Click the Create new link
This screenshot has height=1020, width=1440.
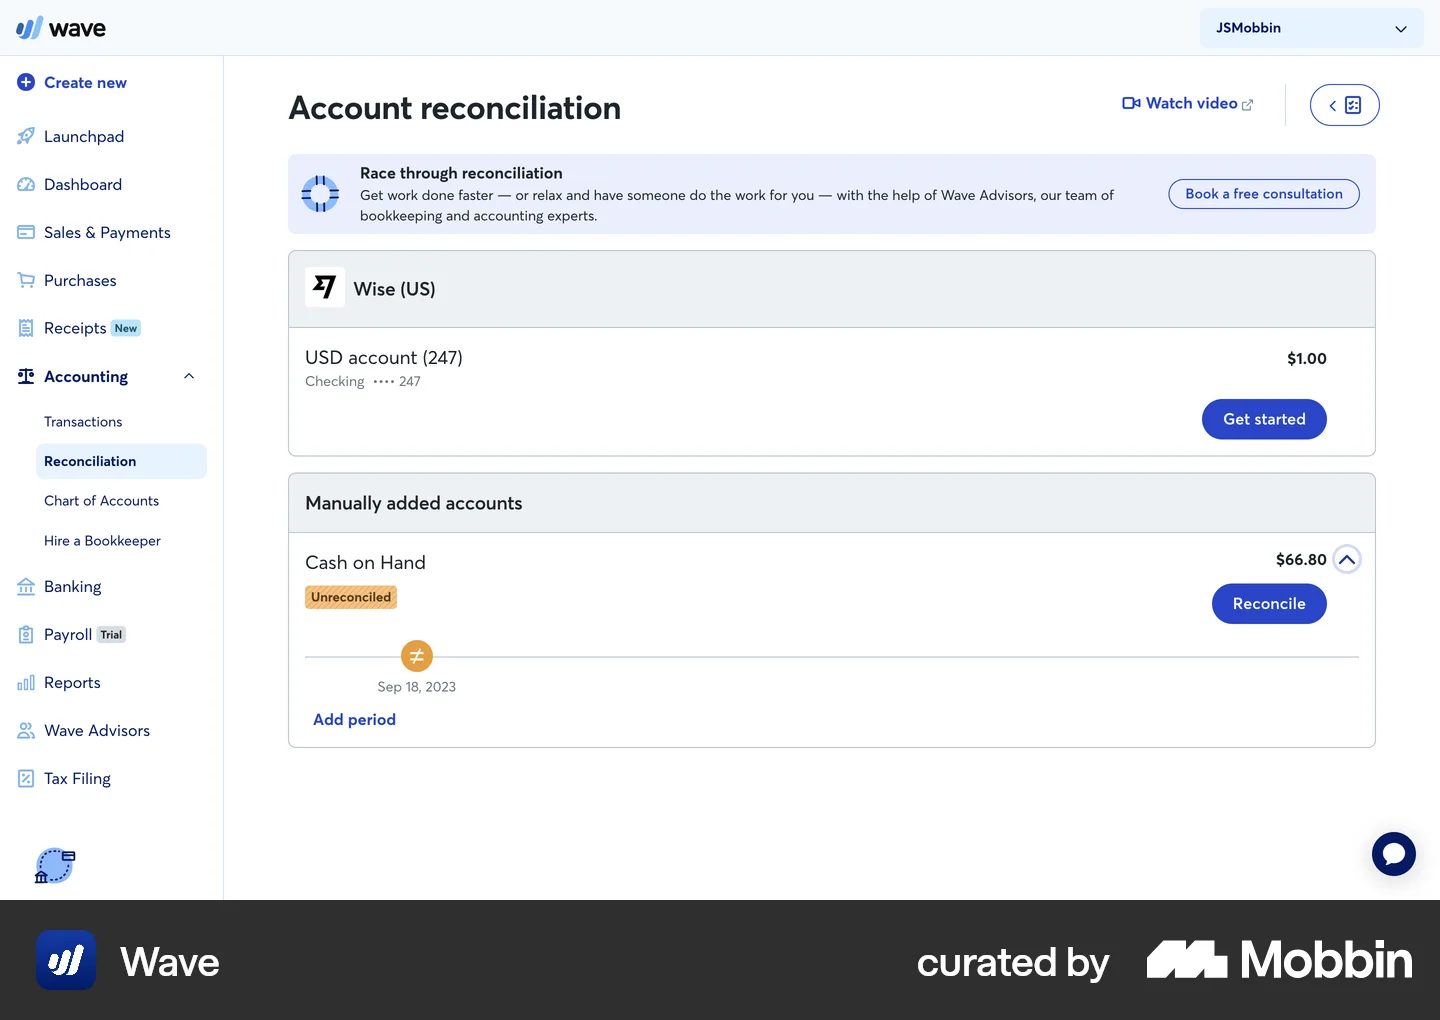(85, 82)
